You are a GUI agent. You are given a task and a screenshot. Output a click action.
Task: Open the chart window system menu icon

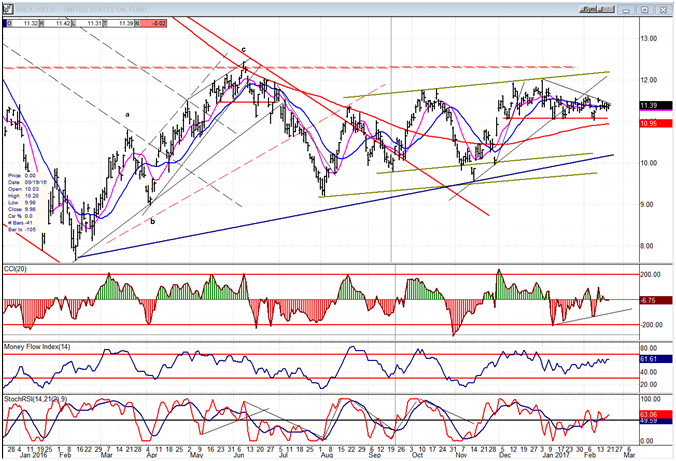(x=7, y=9)
